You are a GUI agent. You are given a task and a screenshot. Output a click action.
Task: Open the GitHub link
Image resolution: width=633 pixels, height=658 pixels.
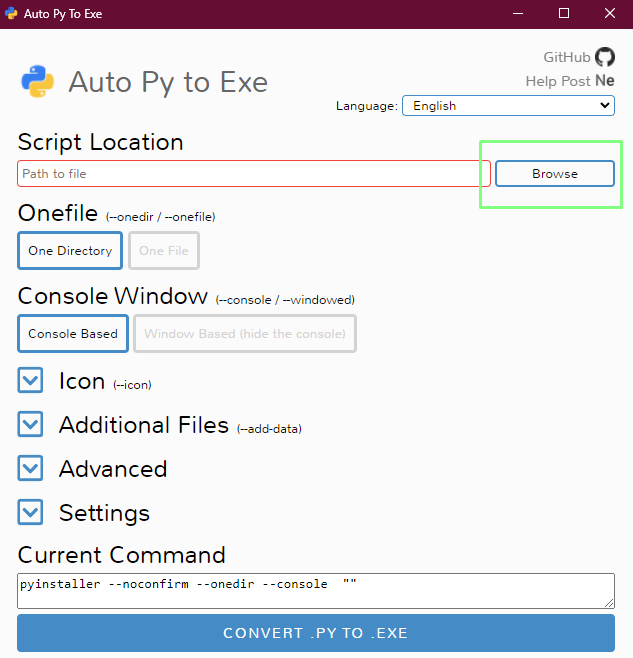[567, 57]
